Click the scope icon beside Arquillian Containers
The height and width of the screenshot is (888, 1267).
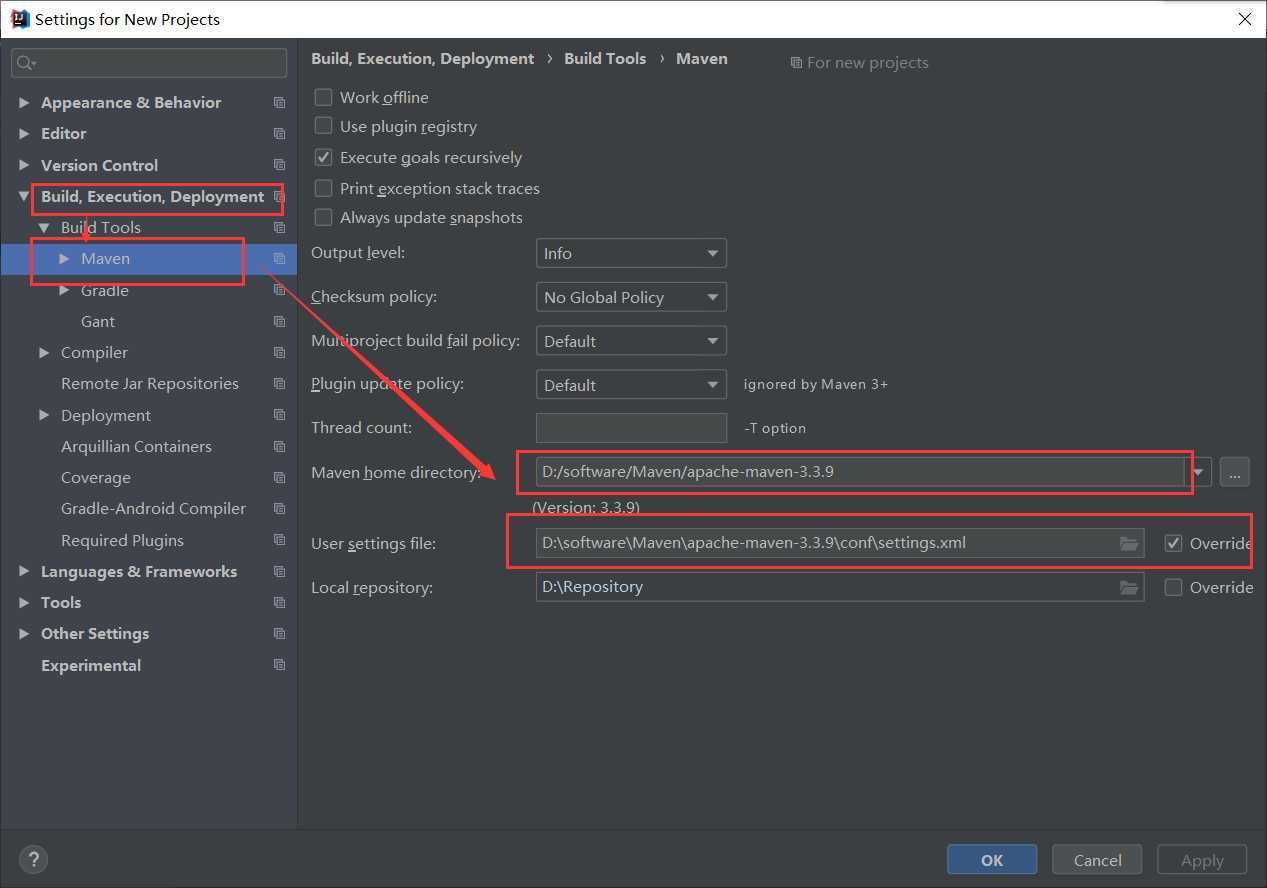tap(279, 446)
